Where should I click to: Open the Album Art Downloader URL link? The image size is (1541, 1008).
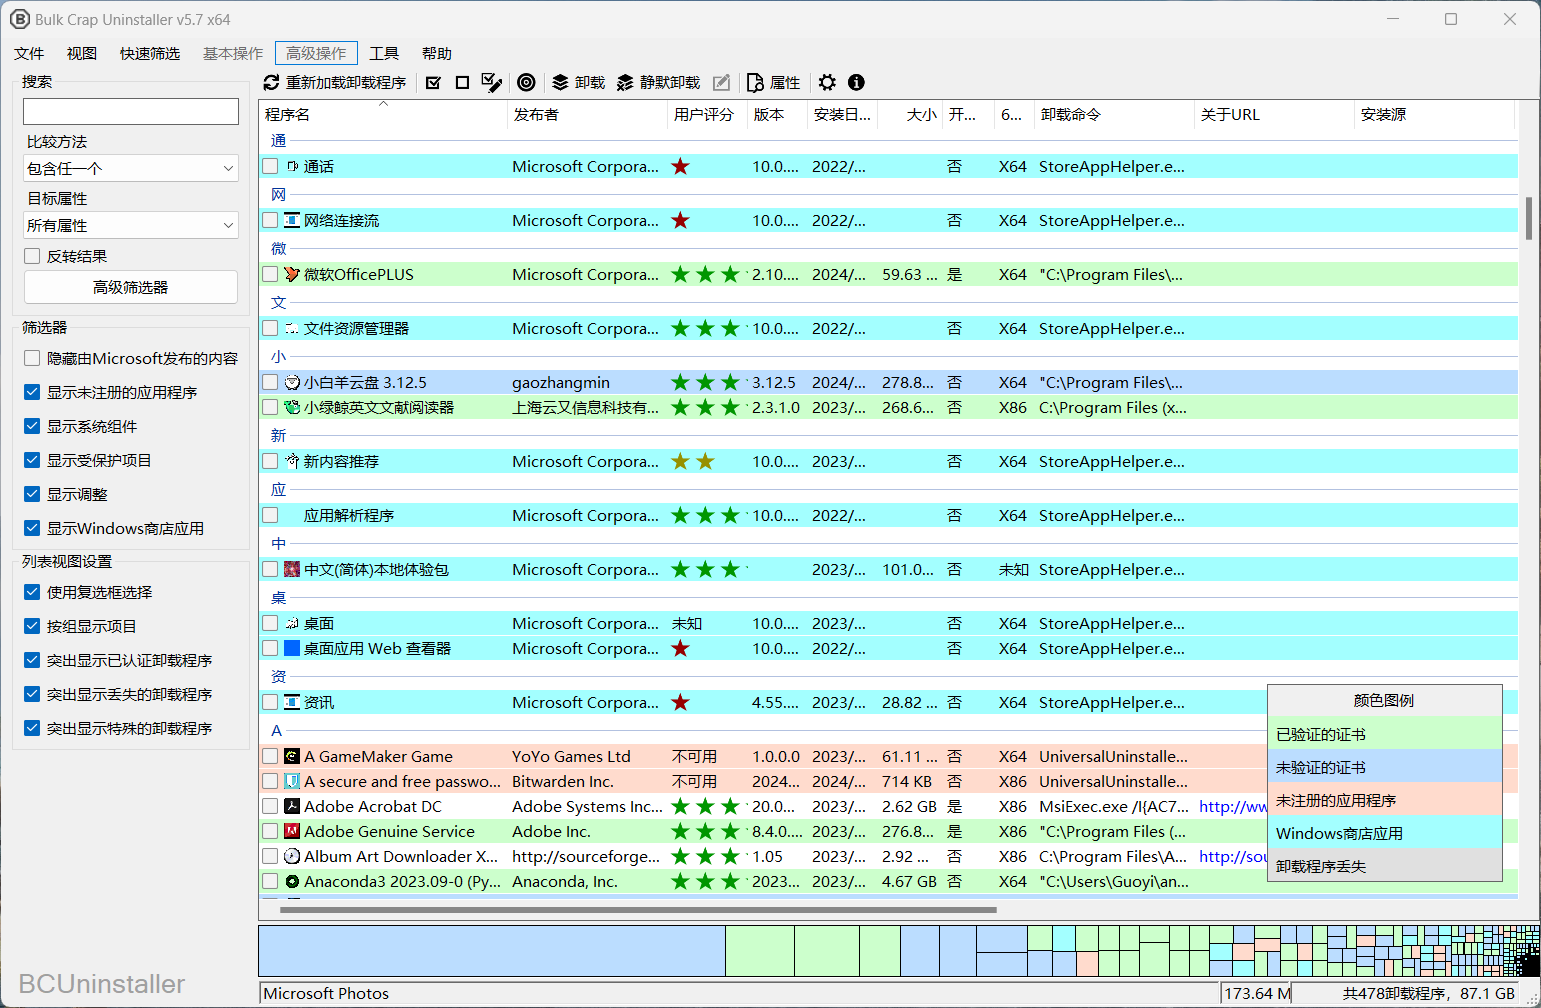click(x=1232, y=856)
